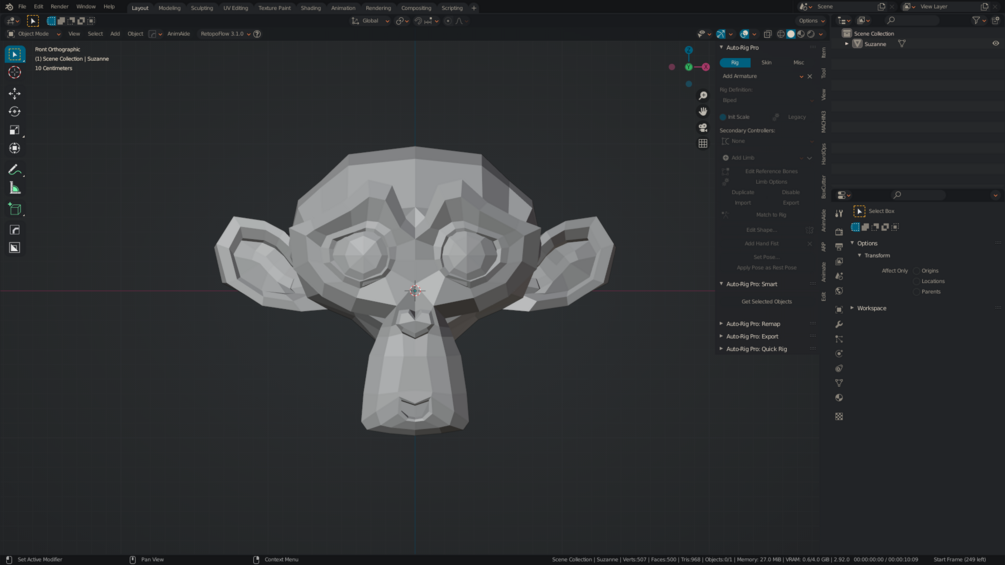1005x565 pixels.
Task: Open the UV Editing workspace tab
Action: pyautogui.click(x=236, y=8)
